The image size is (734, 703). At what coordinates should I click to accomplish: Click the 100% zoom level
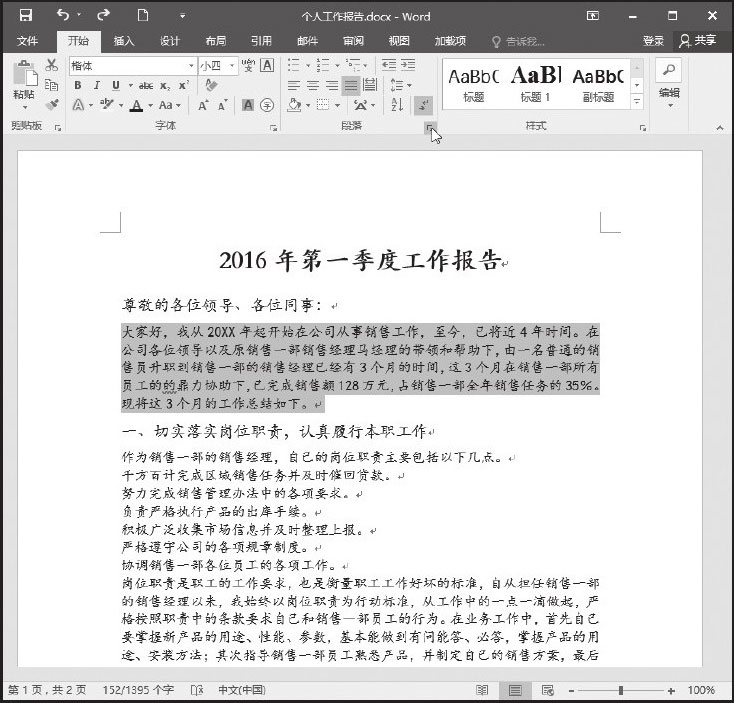coord(701,690)
